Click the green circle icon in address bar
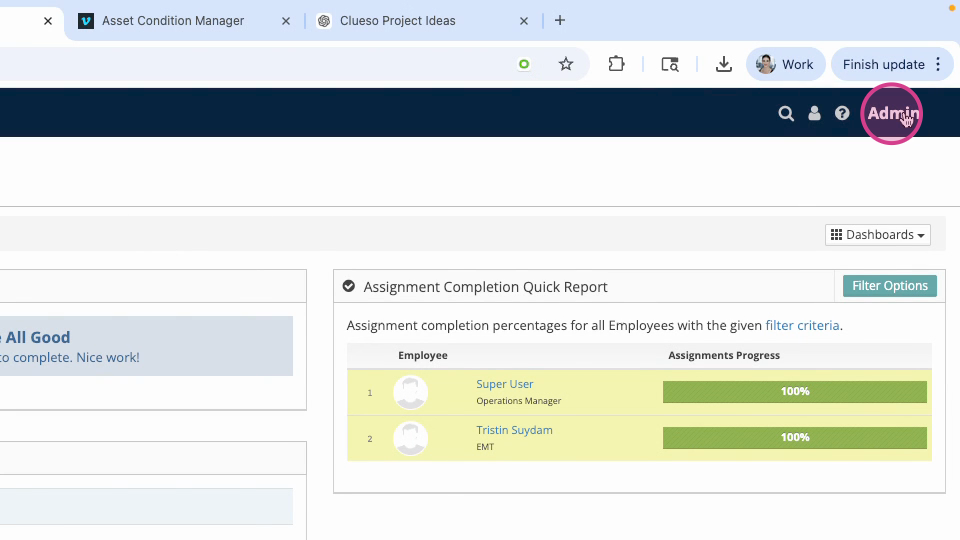The width and height of the screenshot is (960, 540). (x=524, y=64)
